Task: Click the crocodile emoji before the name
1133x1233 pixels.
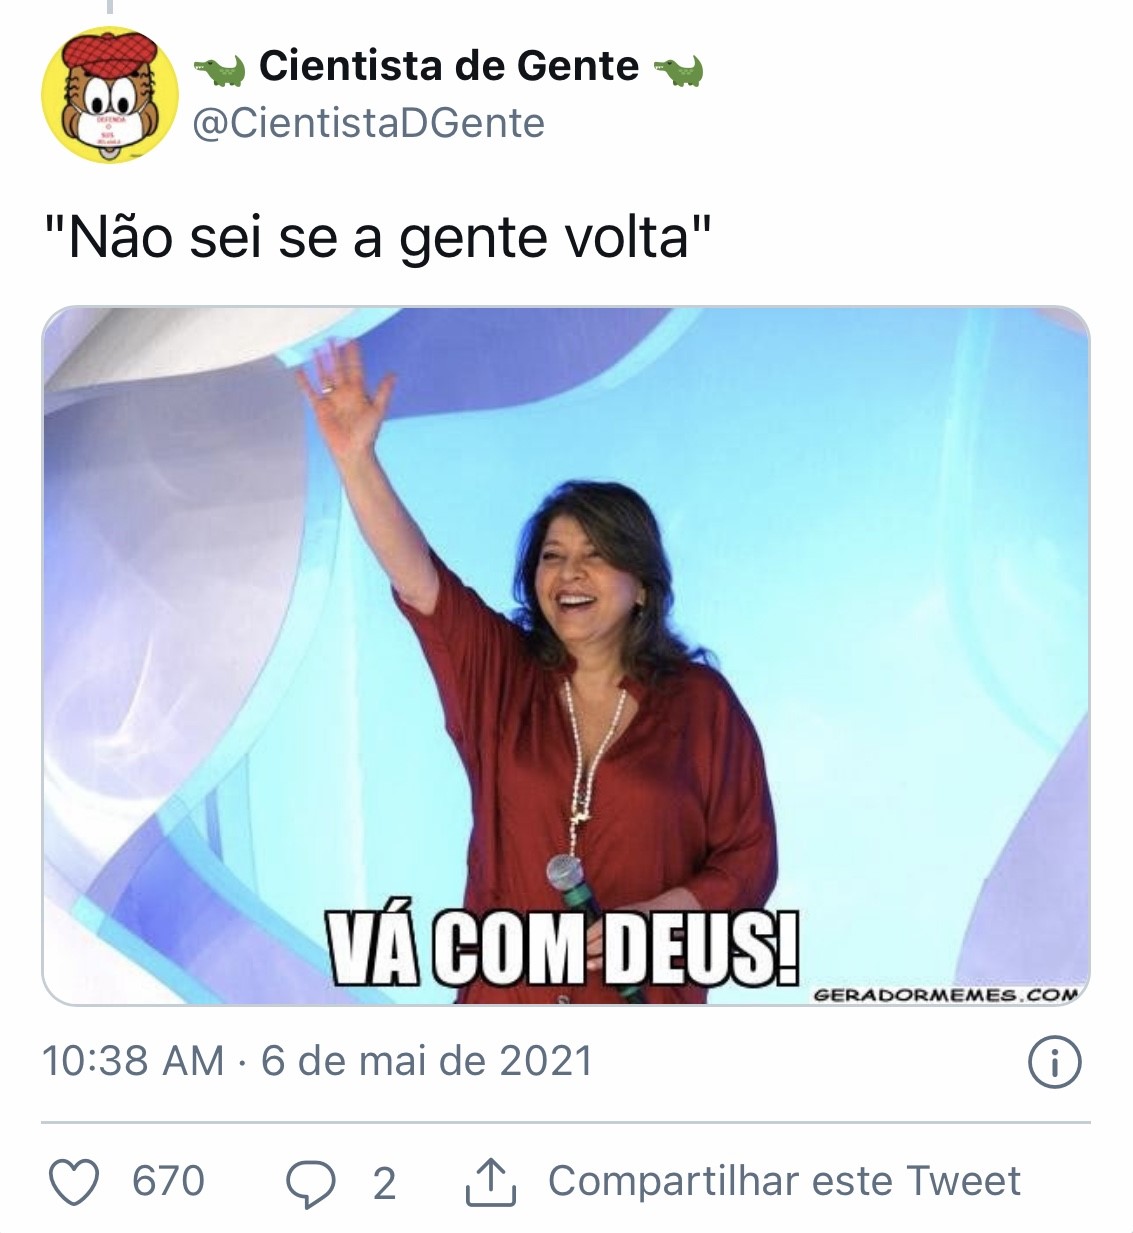Action: tap(220, 70)
